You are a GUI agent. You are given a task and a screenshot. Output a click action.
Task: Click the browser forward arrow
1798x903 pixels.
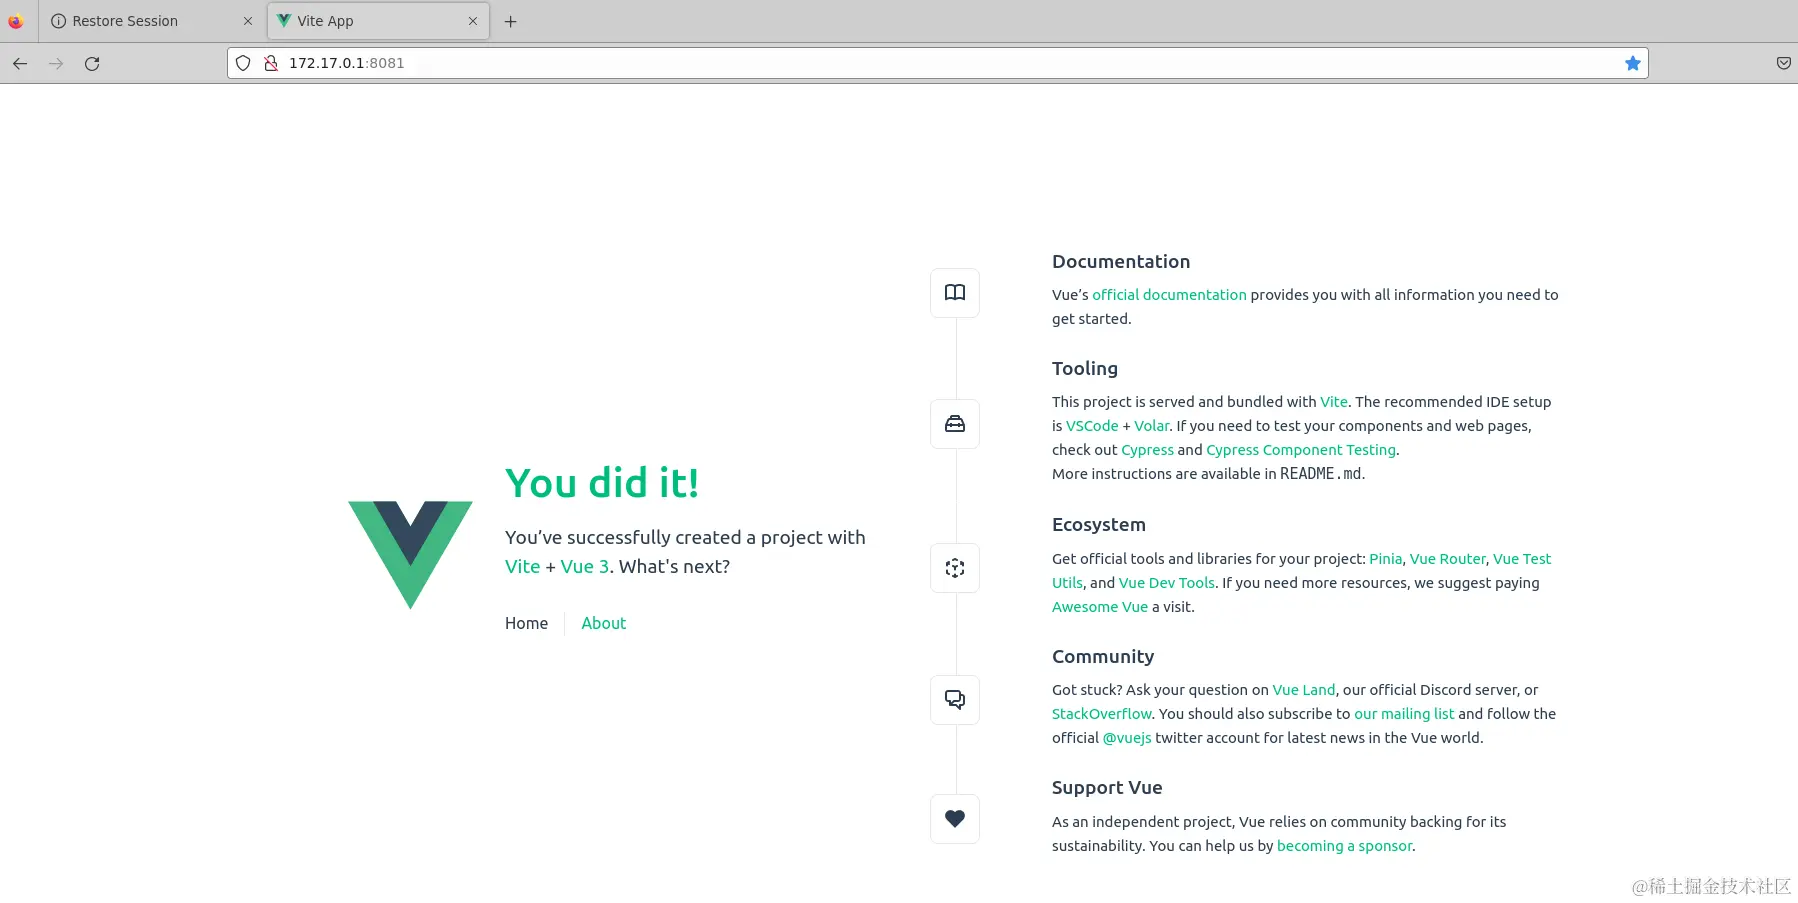[56, 63]
